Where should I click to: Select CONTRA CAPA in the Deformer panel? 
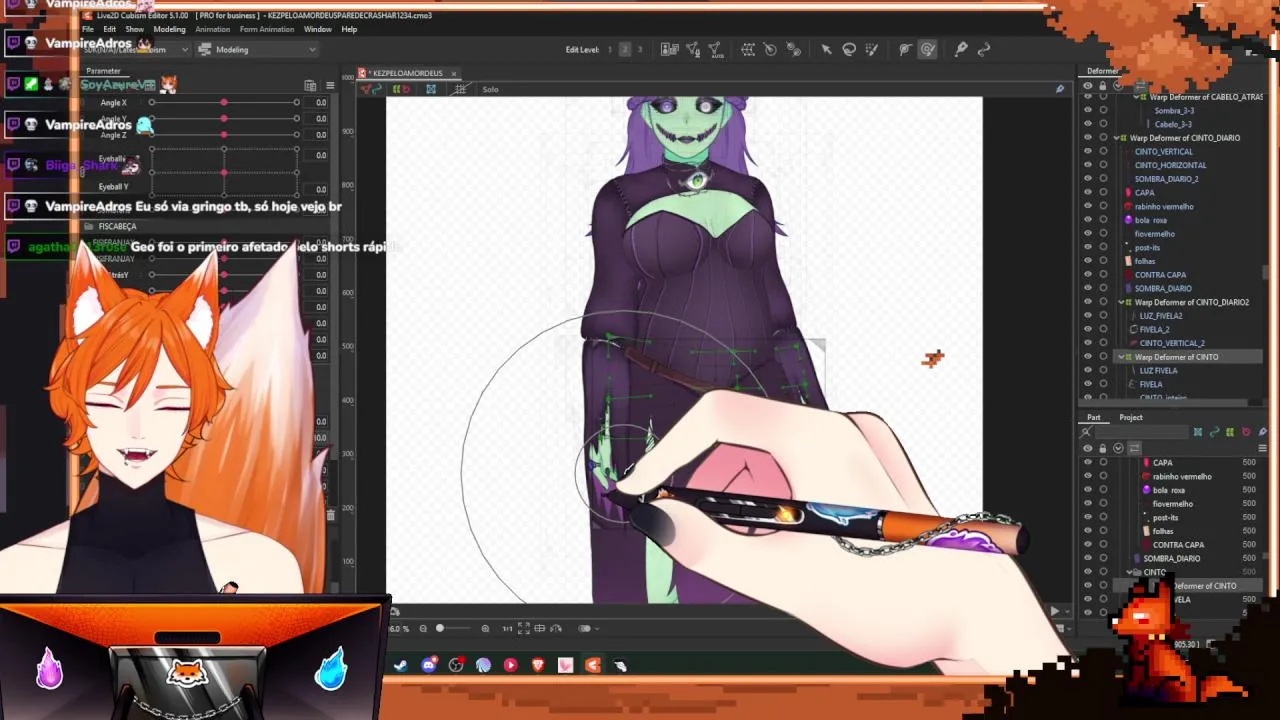(x=1160, y=275)
